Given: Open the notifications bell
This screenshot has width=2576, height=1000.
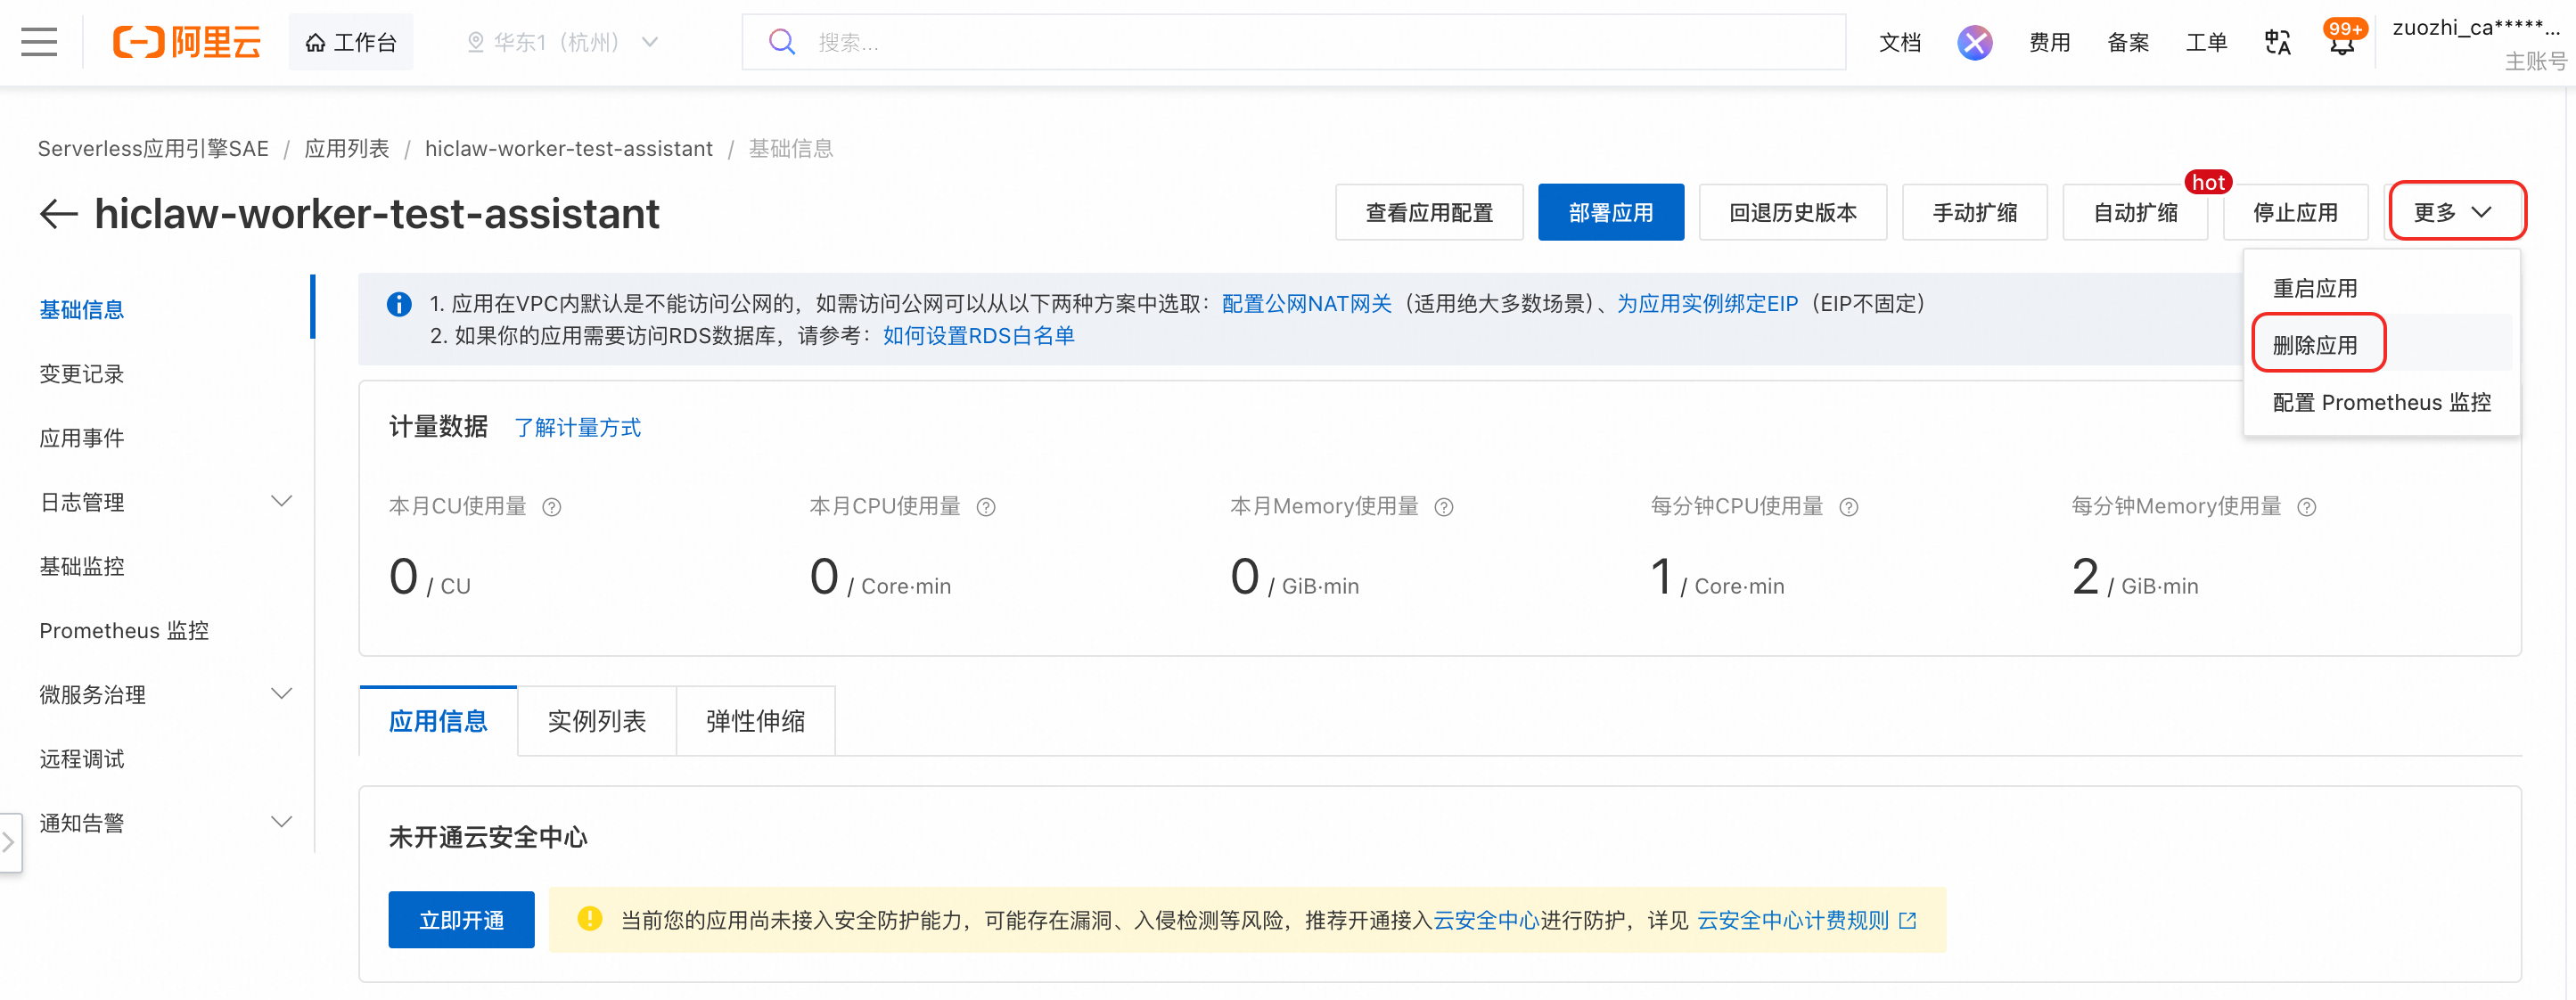Looking at the screenshot, I should (2342, 42).
